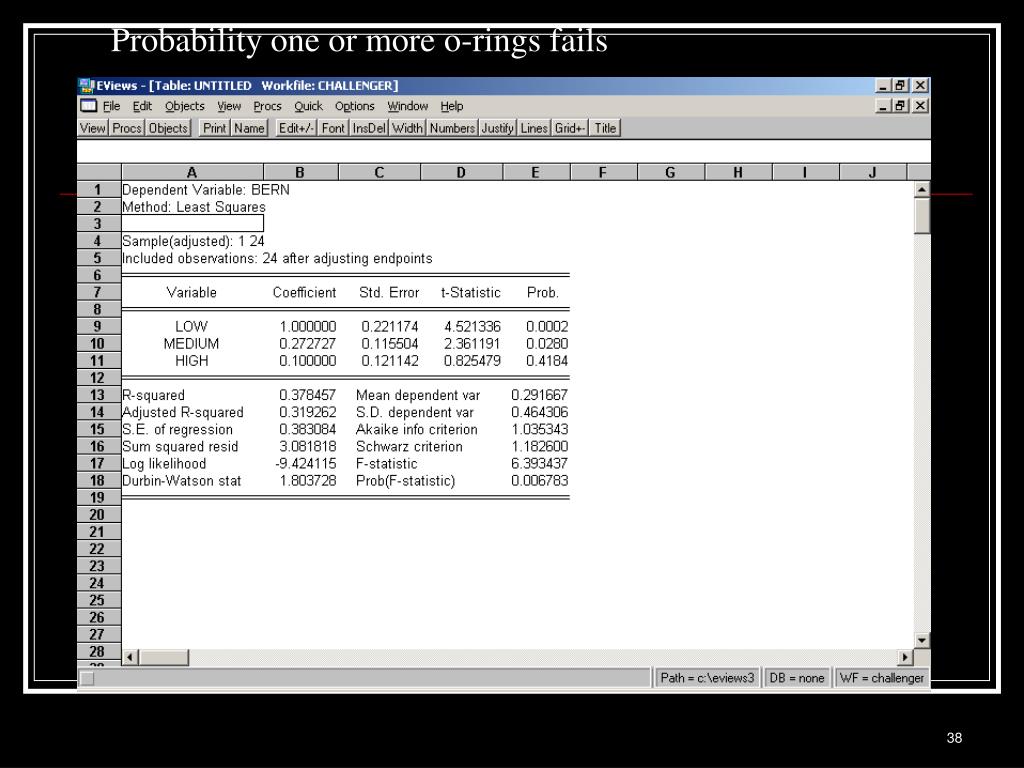This screenshot has width=1024, height=768.
Task: Open the Objects menu
Action: [184, 106]
